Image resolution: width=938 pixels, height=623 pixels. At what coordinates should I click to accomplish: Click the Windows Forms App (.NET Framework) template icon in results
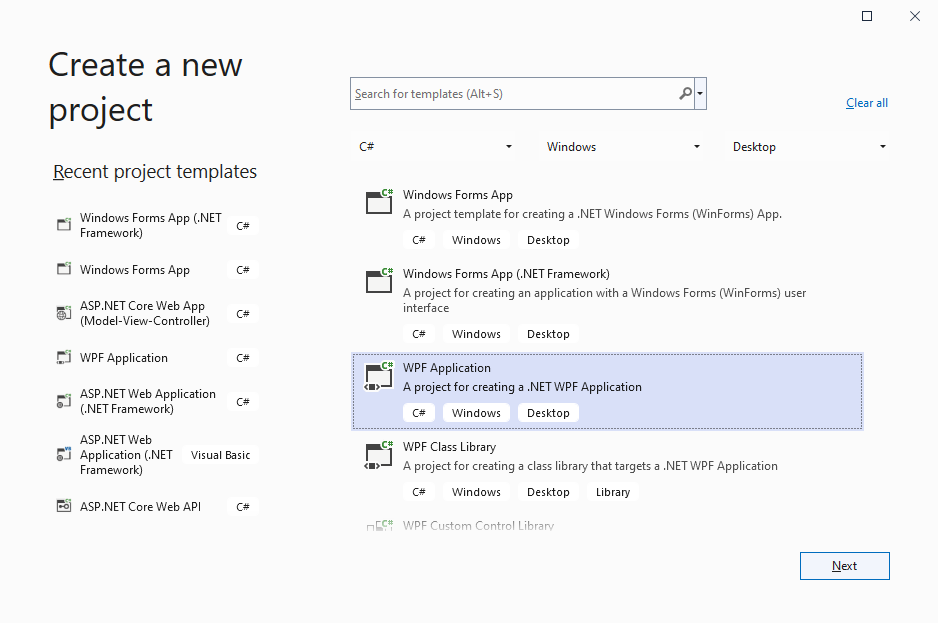click(379, 281)
